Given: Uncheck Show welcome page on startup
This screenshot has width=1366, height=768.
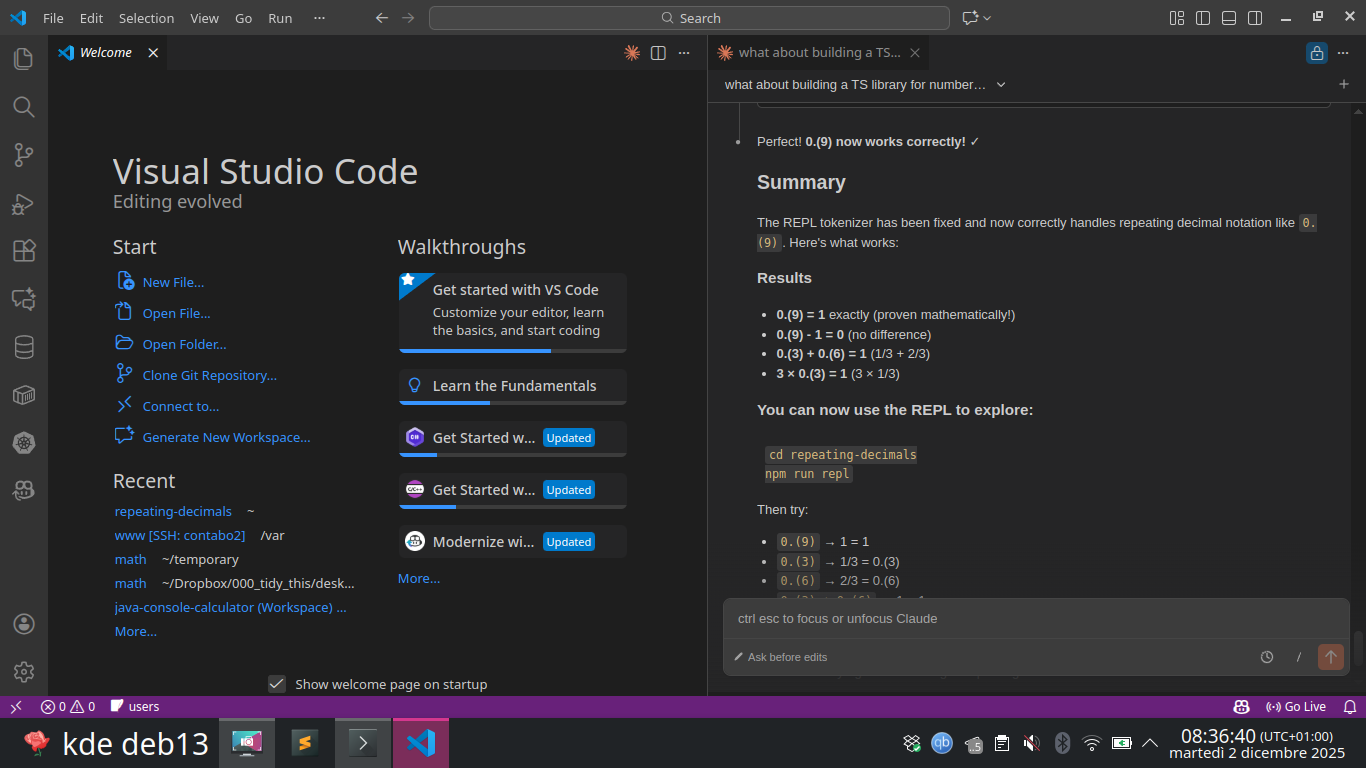Looking at the screenshot, I should click(277, 684).
